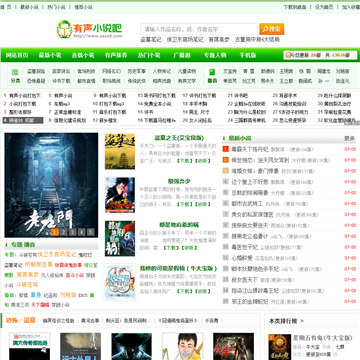This screenshot has width=360, height=360.
Task: Open the 最强弃少 book cover thumbnail
Action: [x=120, y=195]
